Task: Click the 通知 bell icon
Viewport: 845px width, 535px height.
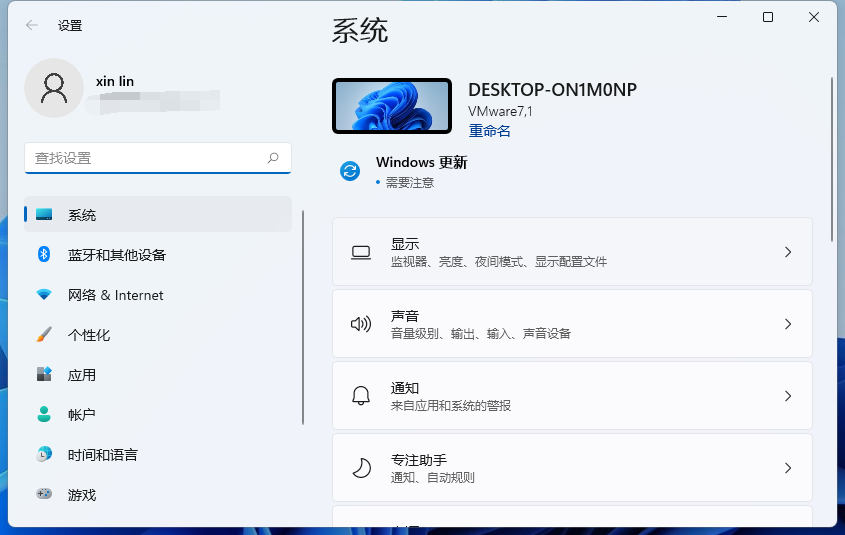Action: coord(361,396)
